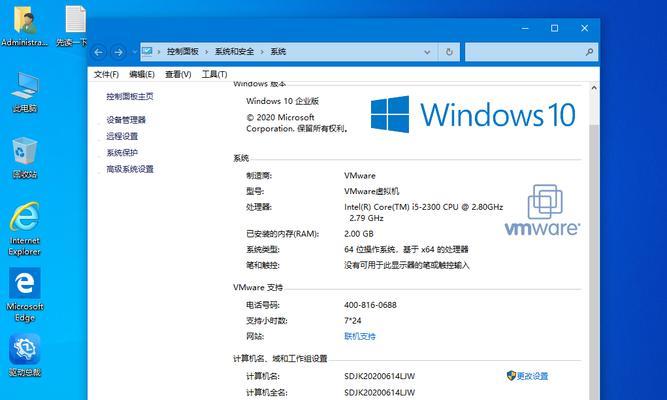
Task: Open 控制面板主页 link
Action: [x=130, y=97]
